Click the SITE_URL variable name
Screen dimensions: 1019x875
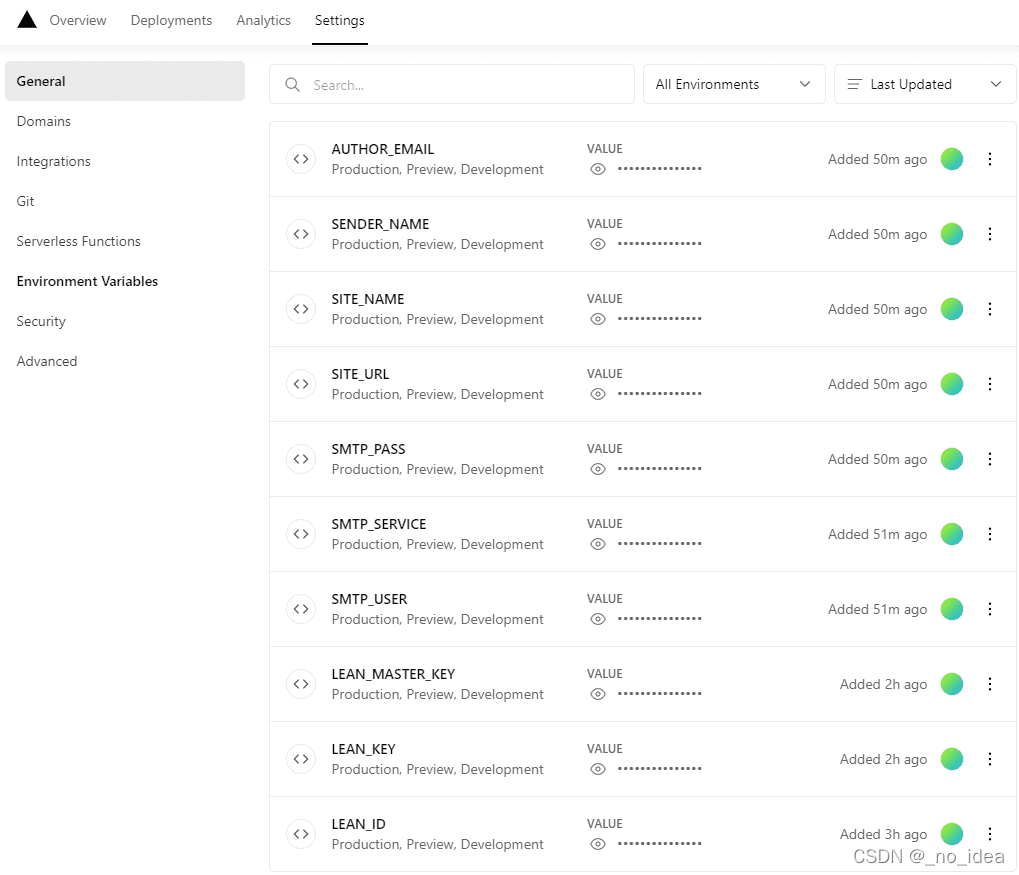click(x=360, y=374)
